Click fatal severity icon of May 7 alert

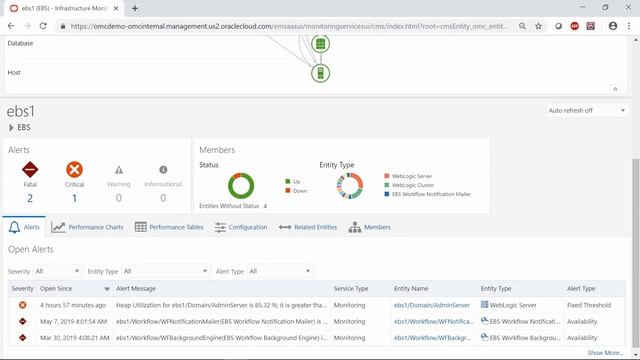[22, 321]
